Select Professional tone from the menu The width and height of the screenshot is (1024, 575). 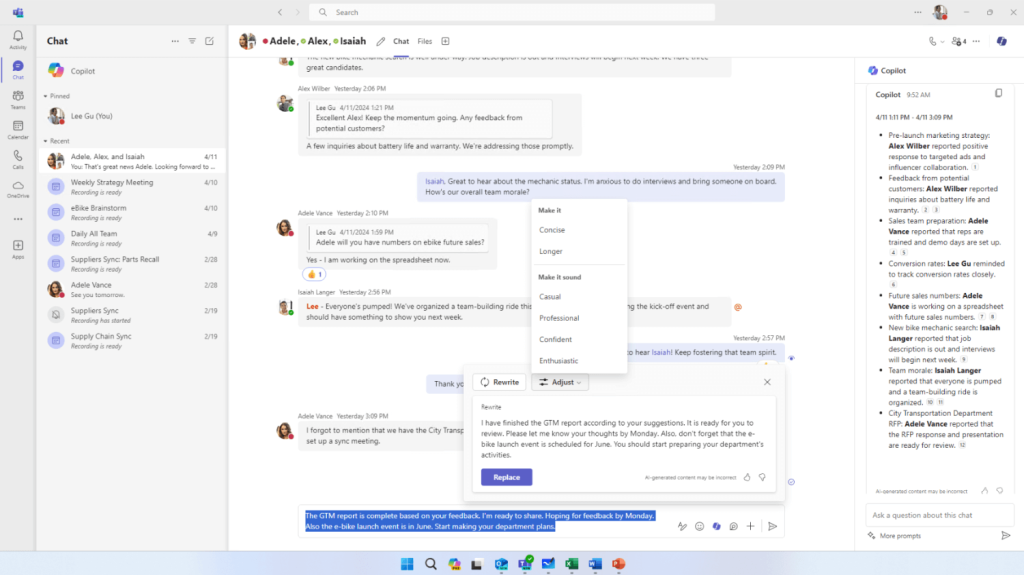pyautogui.click(x=559, y=318)
